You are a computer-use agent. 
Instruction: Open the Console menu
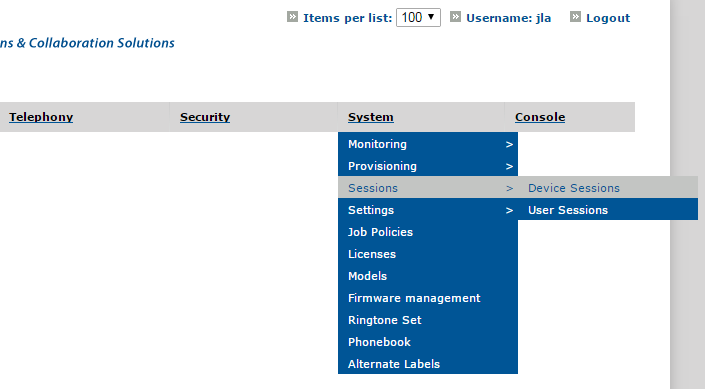point(540,117)
